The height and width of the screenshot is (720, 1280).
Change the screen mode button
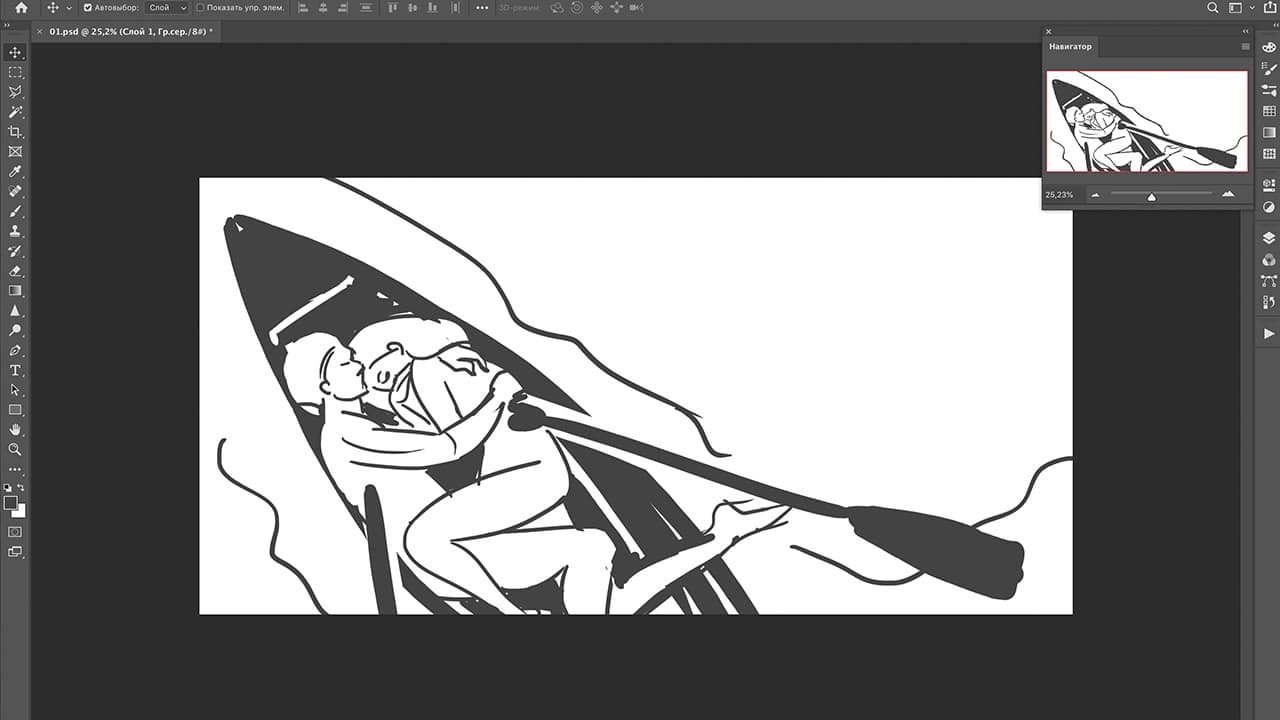[x=15, y=552]
